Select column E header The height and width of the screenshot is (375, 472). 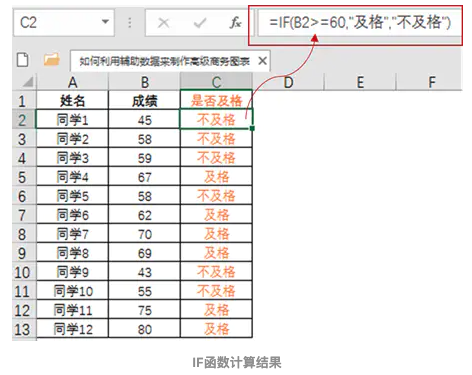[360, 82]
